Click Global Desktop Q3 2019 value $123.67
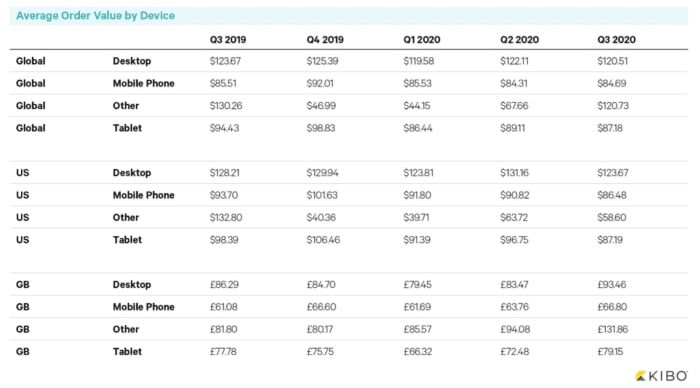Image resolution: width=700 pixels, height=388 pixels. pyautogui.click(x=225, y=61)
